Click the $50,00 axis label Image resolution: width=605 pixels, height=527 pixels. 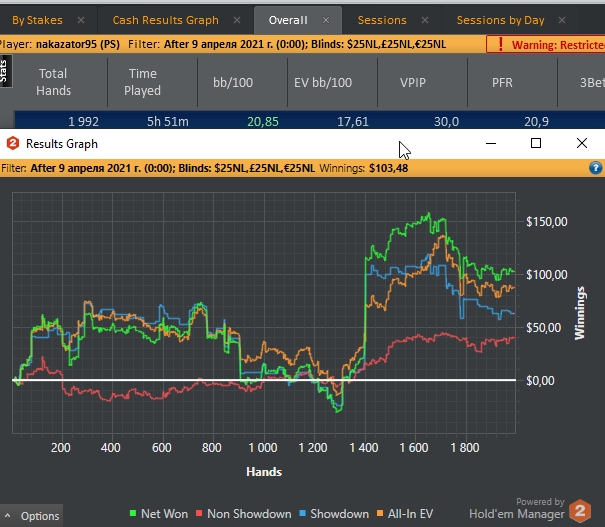coord(544,328)
